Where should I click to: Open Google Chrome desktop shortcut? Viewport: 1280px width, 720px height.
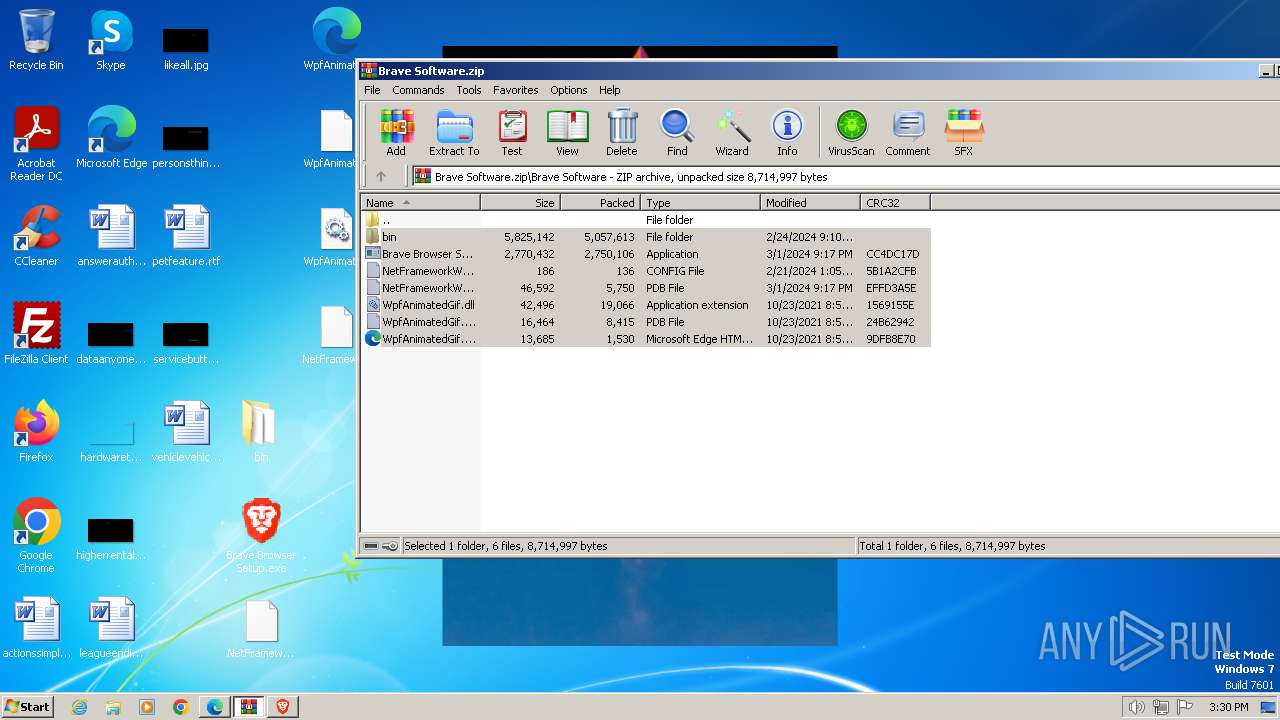coord(36,536)
